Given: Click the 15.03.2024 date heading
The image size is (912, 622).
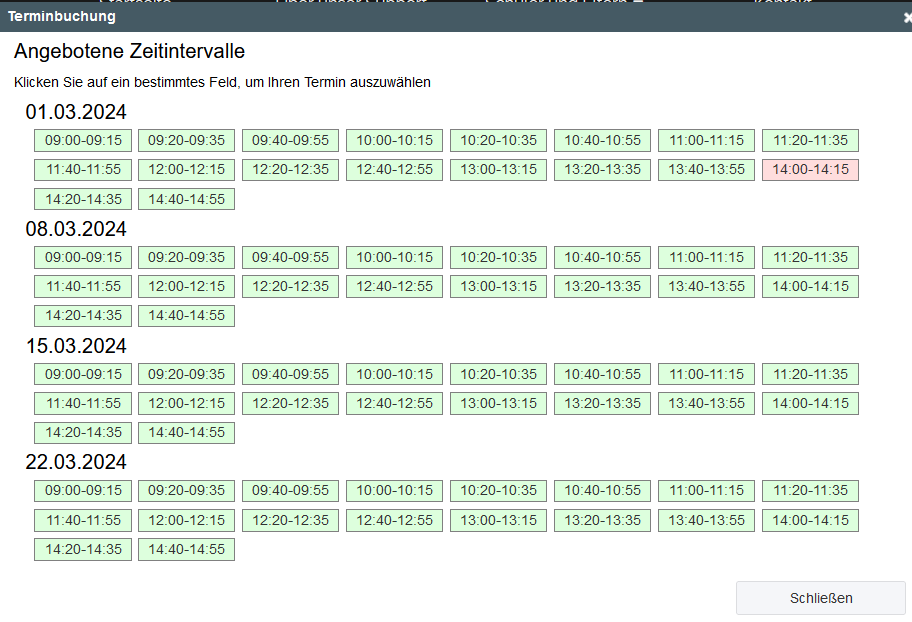Looking at the screenshot, I should pos(76,346).
